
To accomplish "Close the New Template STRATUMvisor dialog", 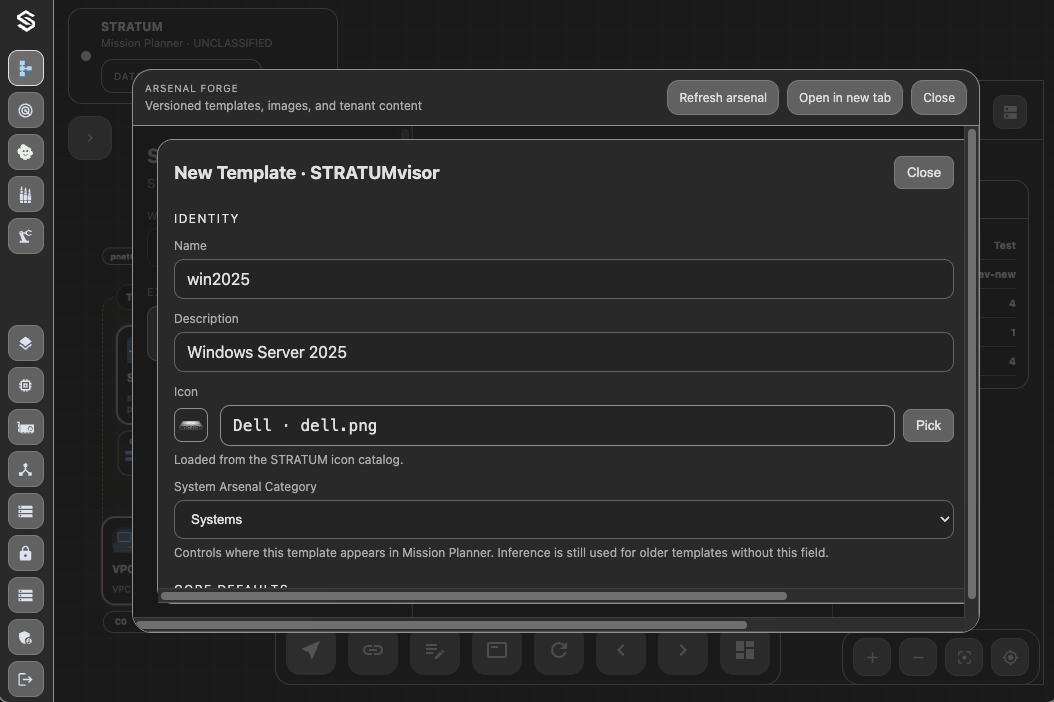I will [x=924, y=173].
